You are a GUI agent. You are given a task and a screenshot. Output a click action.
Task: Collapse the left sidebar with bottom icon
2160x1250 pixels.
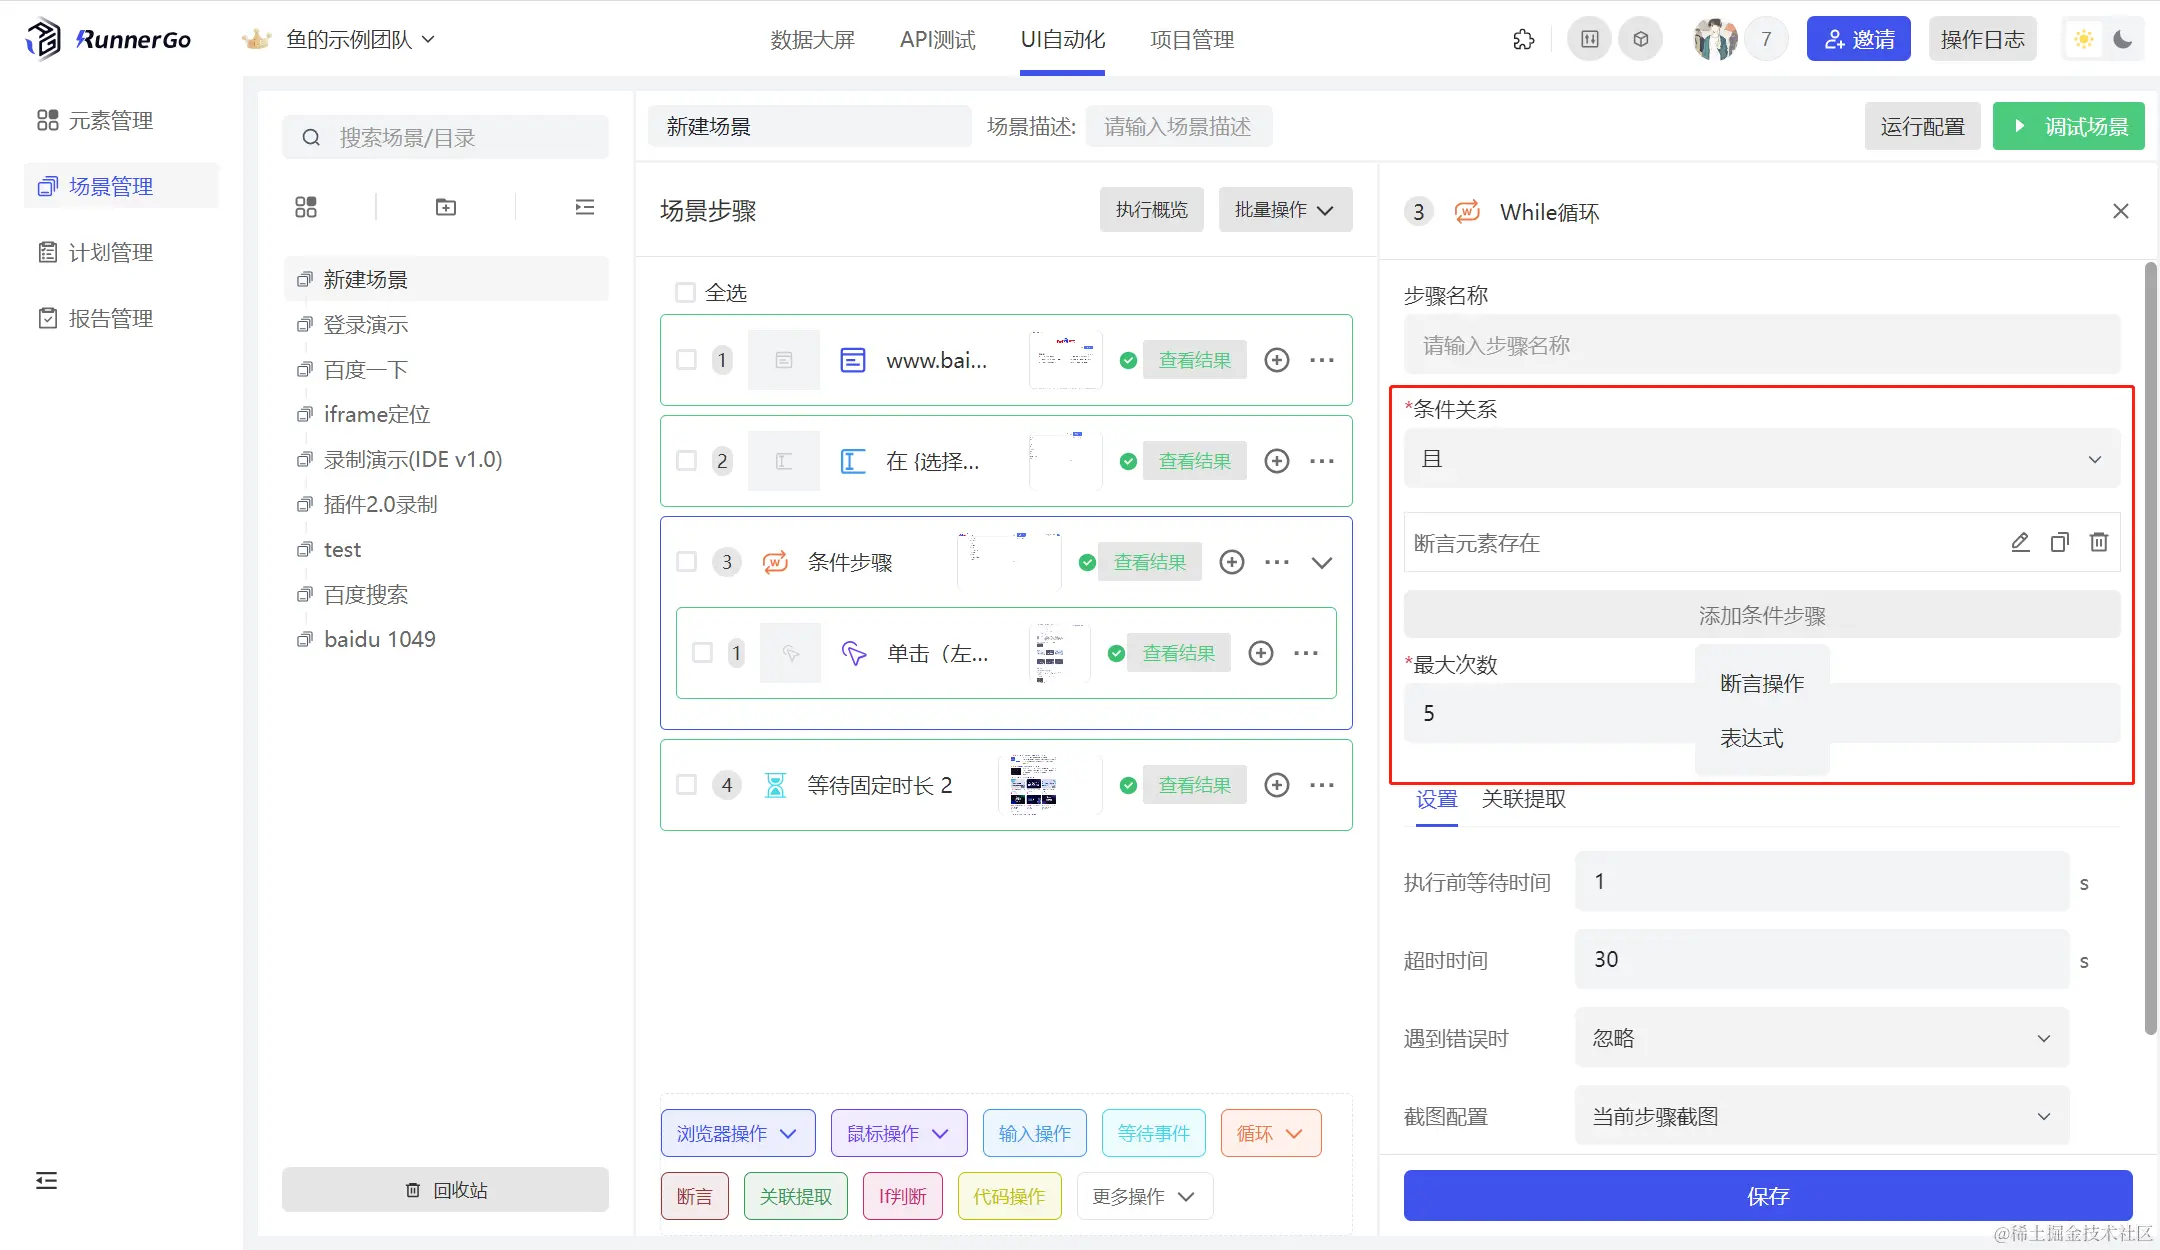tap(46, 1181)
